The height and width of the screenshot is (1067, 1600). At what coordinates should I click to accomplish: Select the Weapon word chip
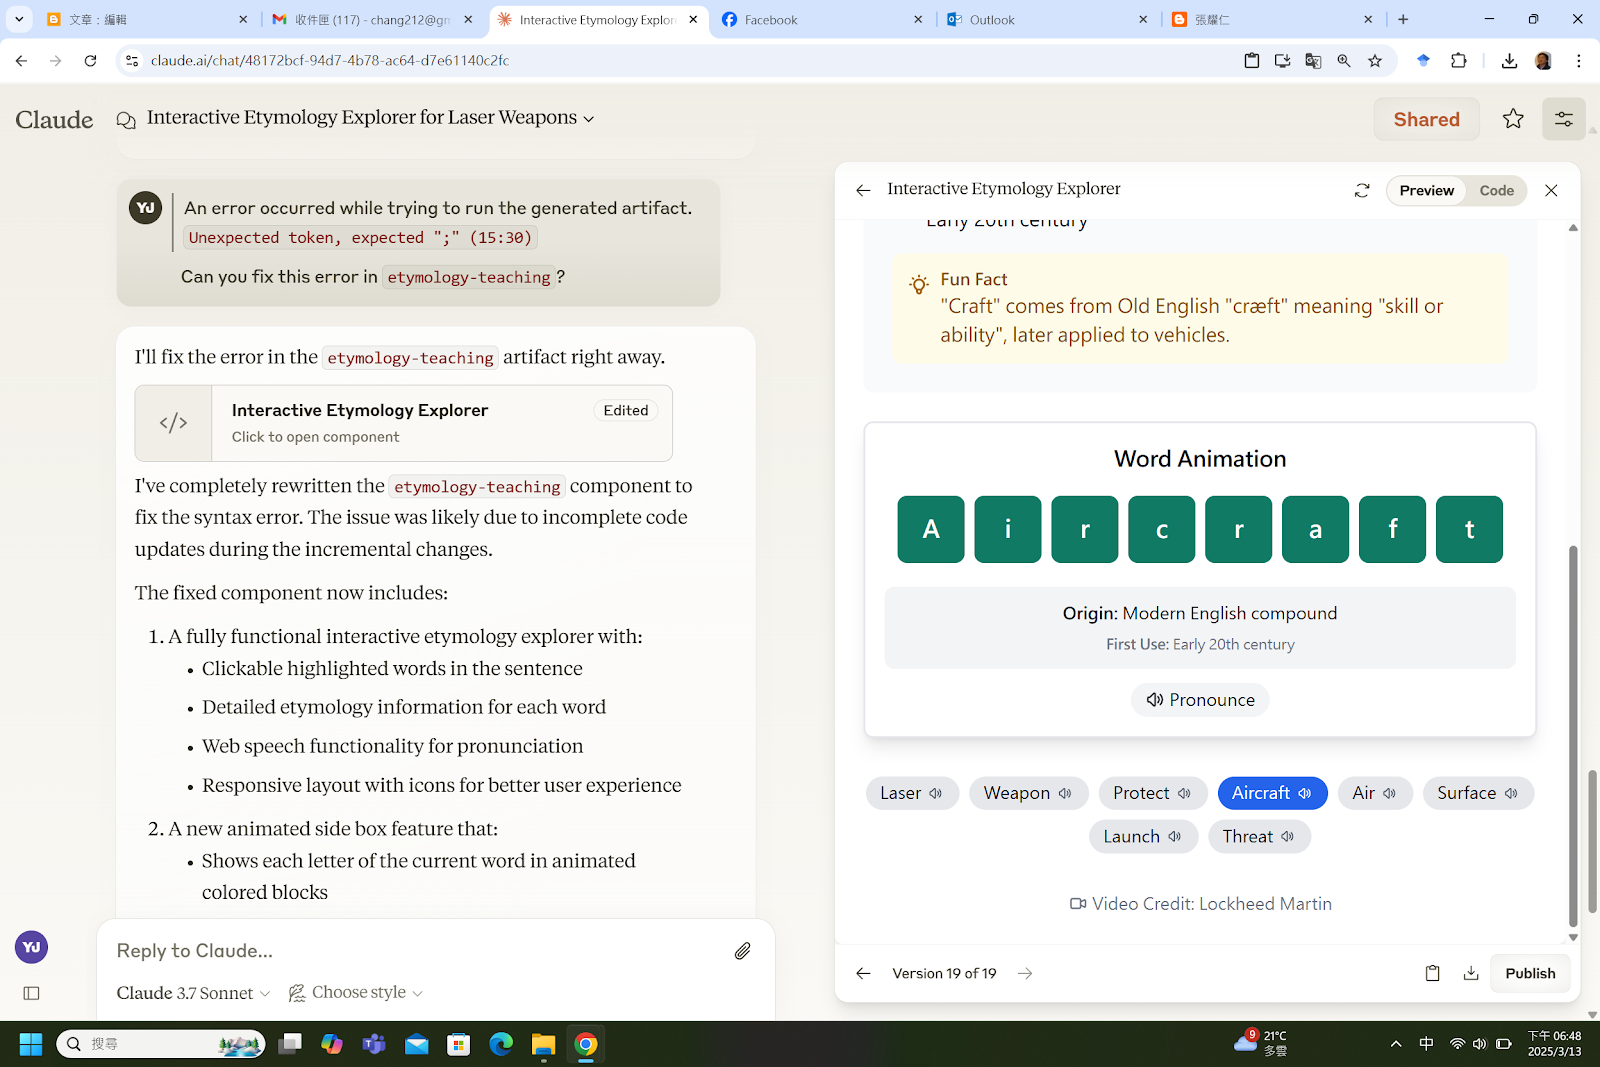[x=1028, y=793]
